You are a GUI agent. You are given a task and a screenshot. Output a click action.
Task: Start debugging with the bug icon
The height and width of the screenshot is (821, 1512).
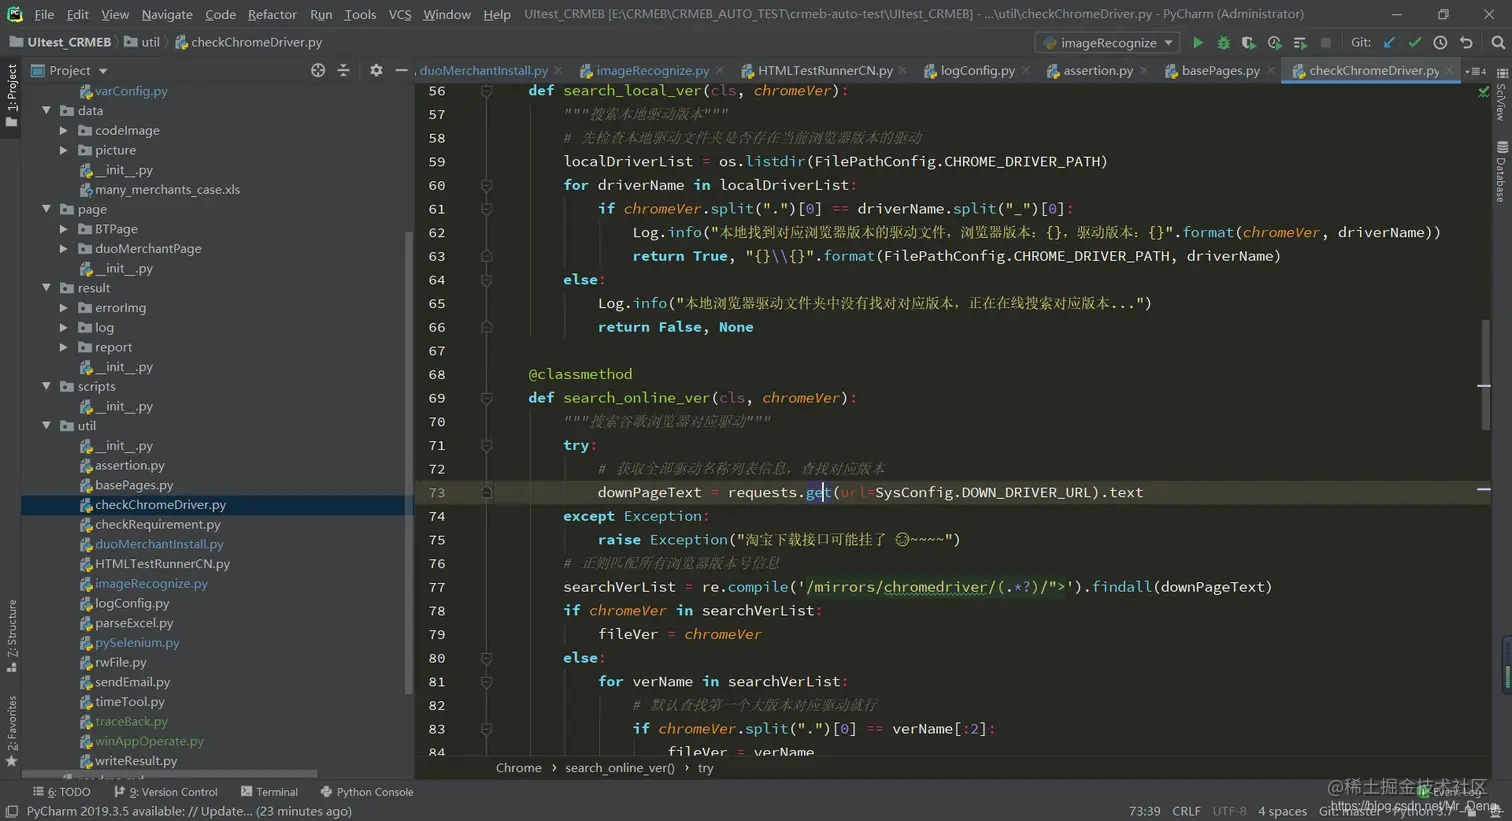click(x=1223, y=43)
